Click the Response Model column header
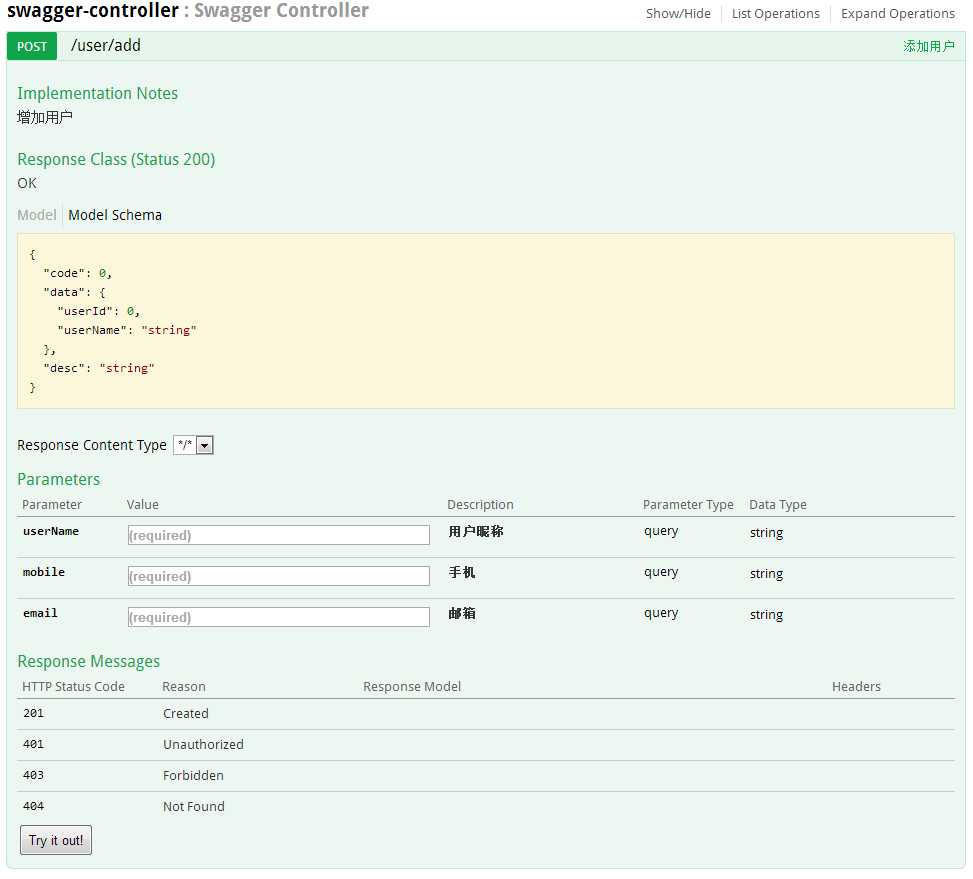The image size is (973, 879). (x=412, y=687)
